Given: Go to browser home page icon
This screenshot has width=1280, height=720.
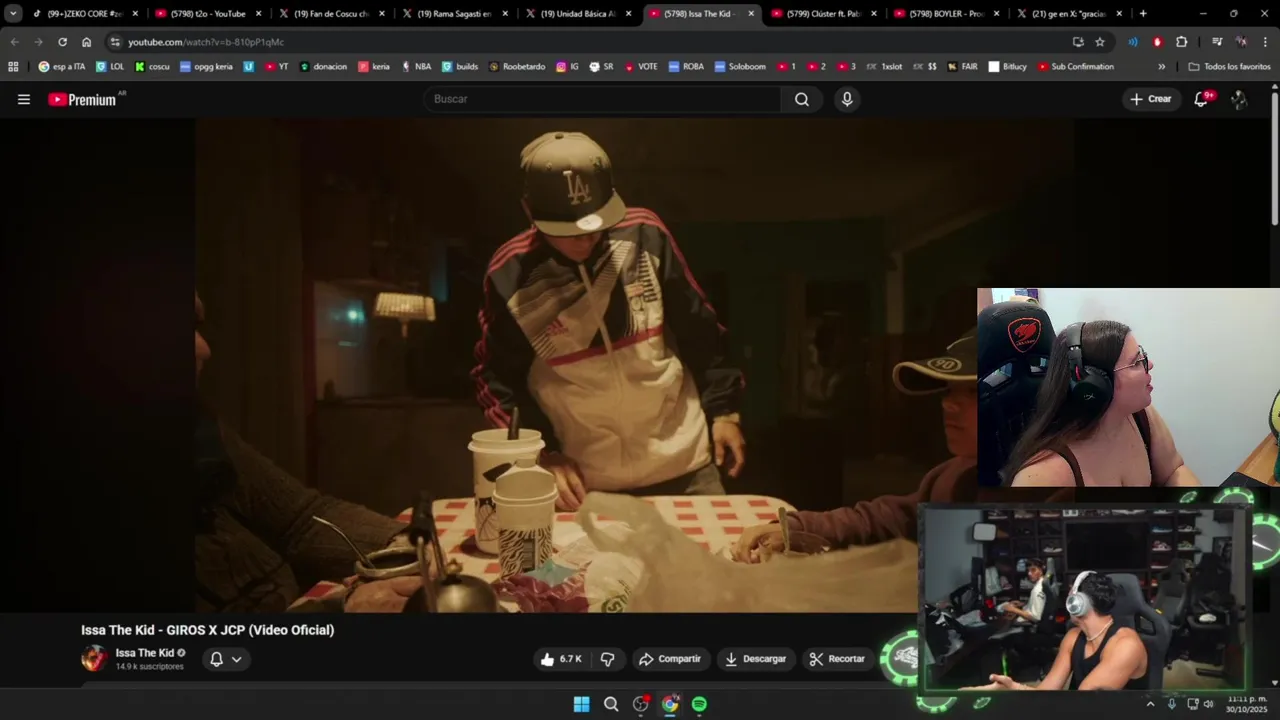Looking at the screenshot, I should [87, 42].
